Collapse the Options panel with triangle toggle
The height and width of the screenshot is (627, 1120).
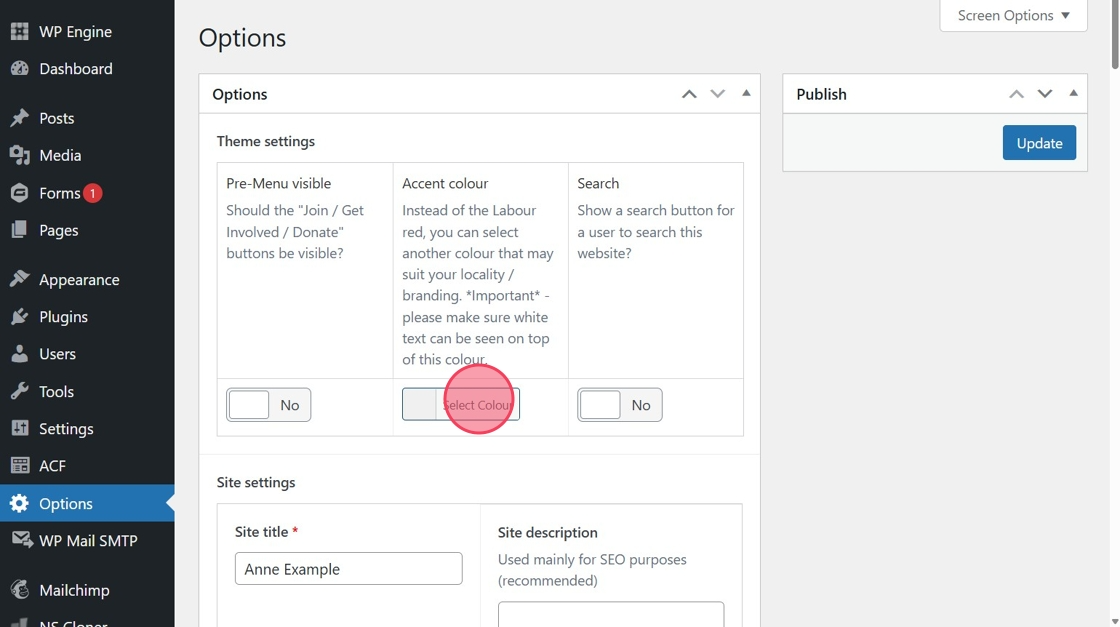pos(746,93)
